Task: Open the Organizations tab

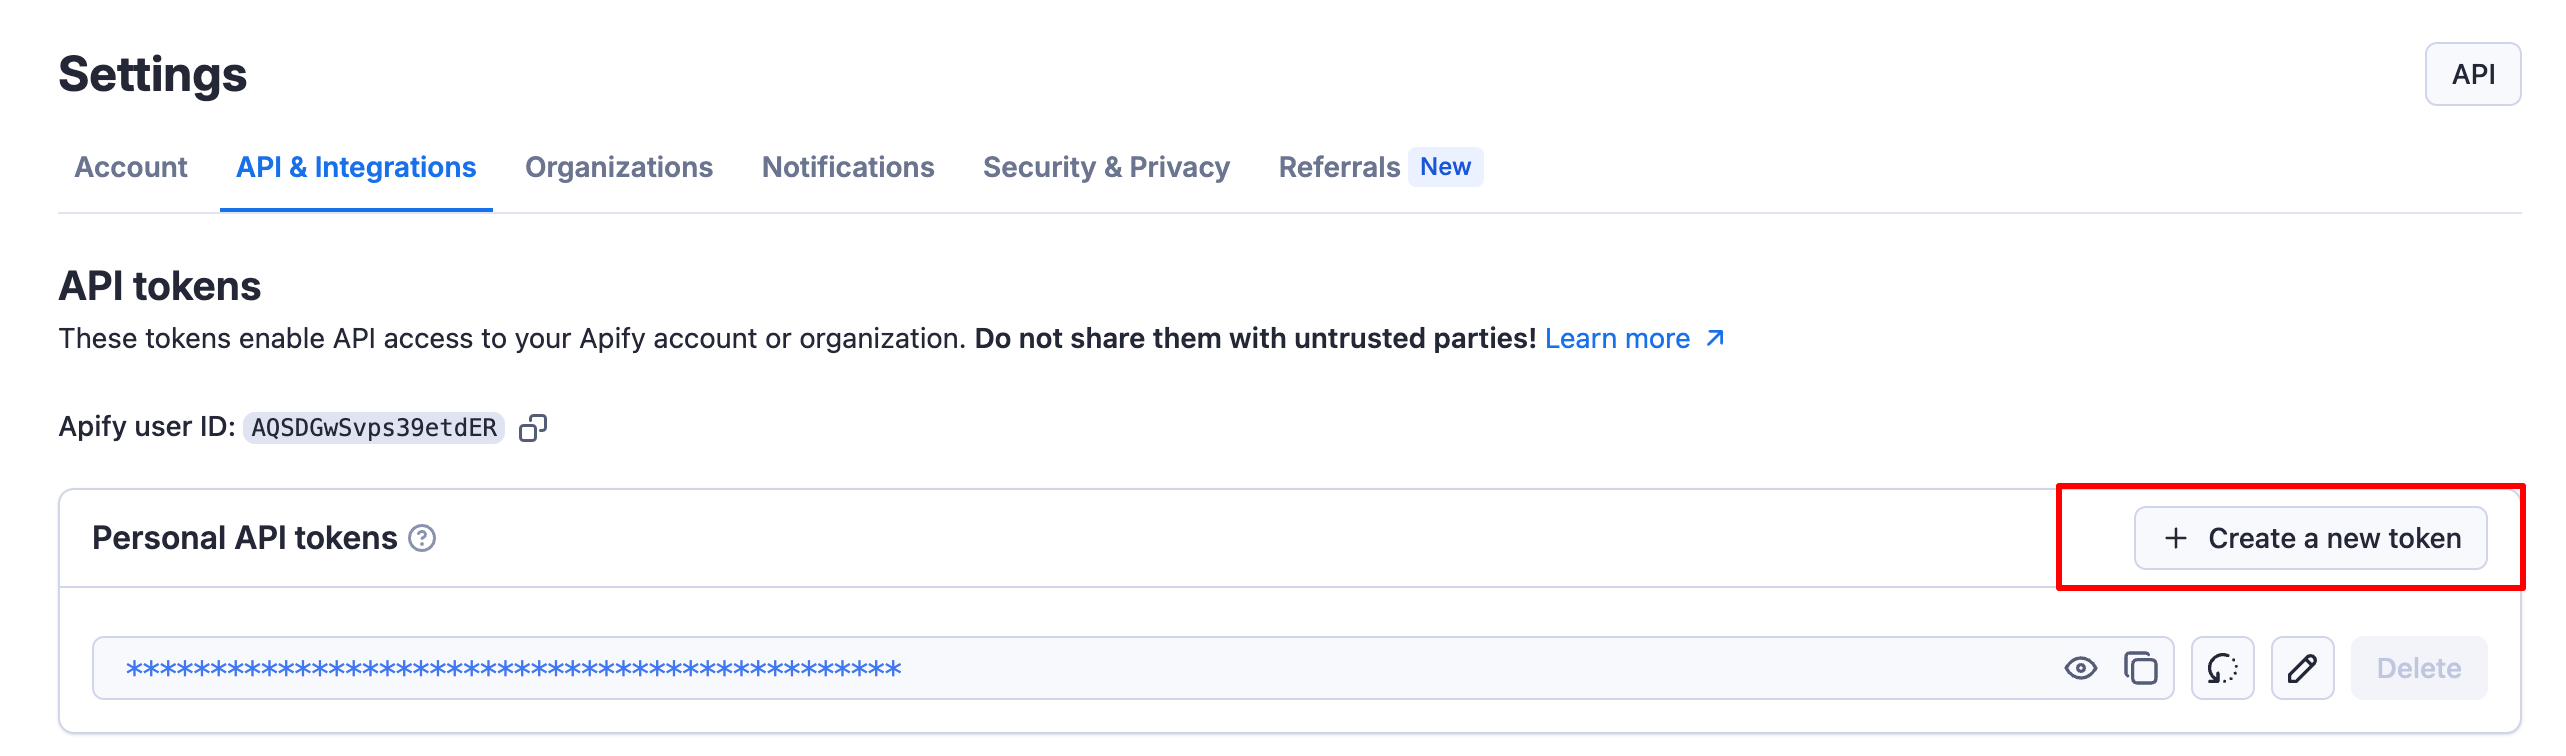Action: (x=619, y=167)
